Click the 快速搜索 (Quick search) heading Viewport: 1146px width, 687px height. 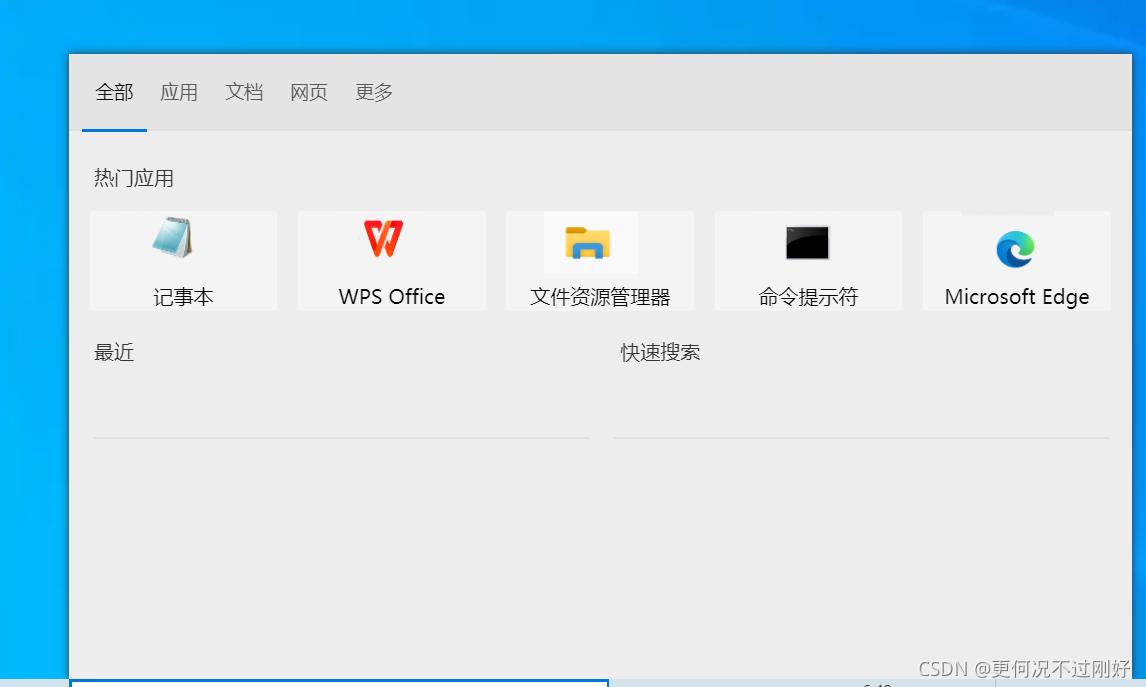(x=661, y=352)
